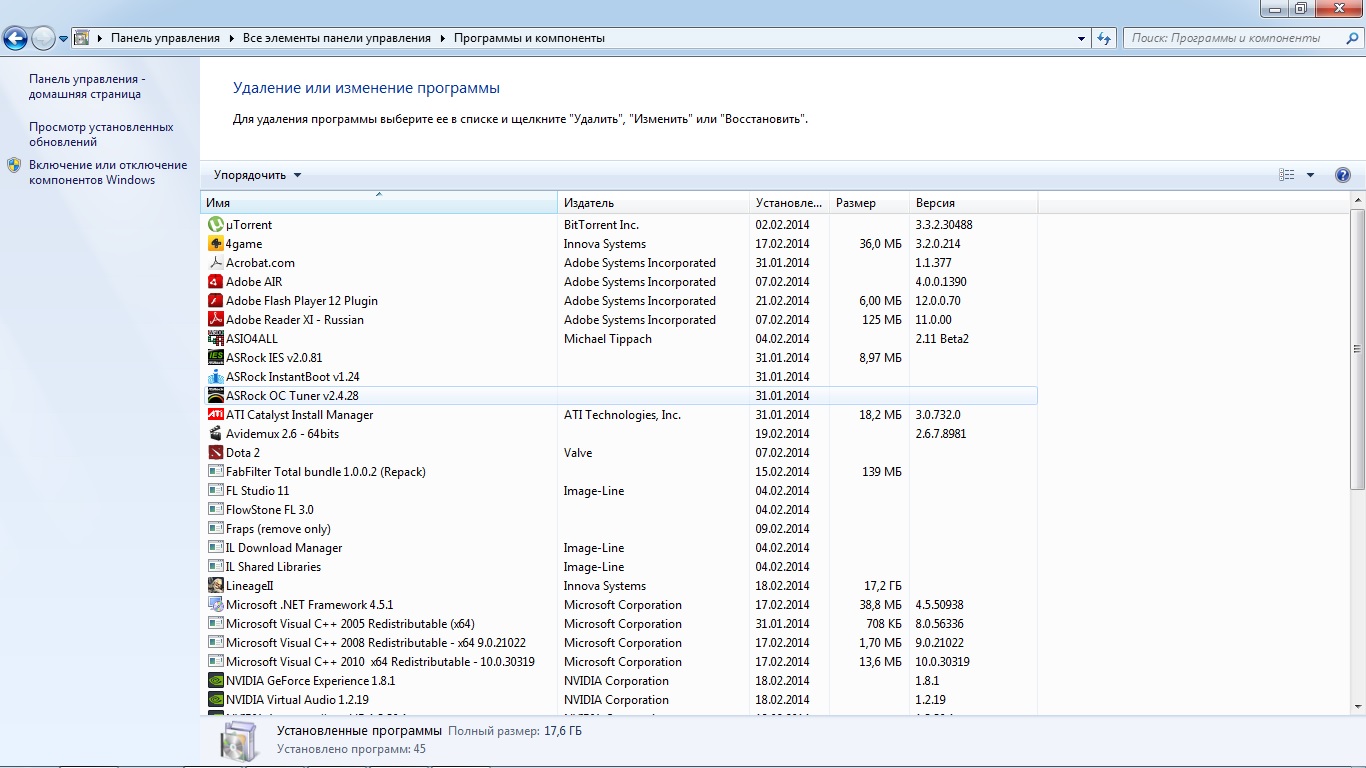The image size is (1366, 768).
Task: Click the FL Studio 11 icon
Action: 215,491
